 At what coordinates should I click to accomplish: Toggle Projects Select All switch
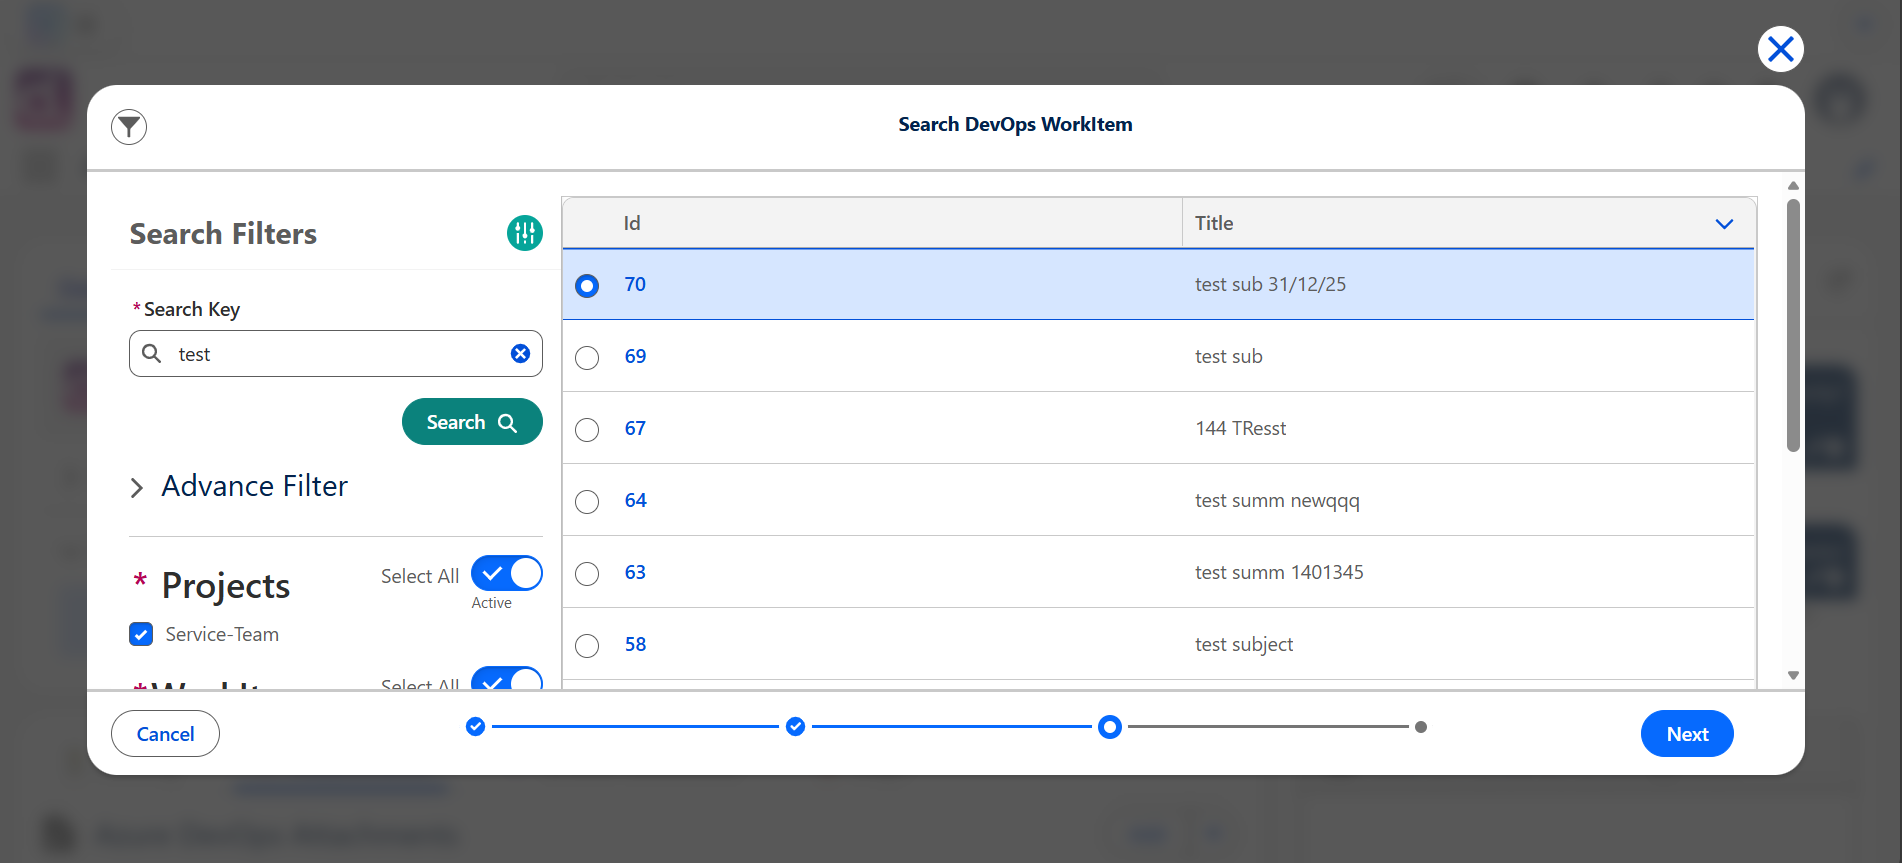pos(507,574)
